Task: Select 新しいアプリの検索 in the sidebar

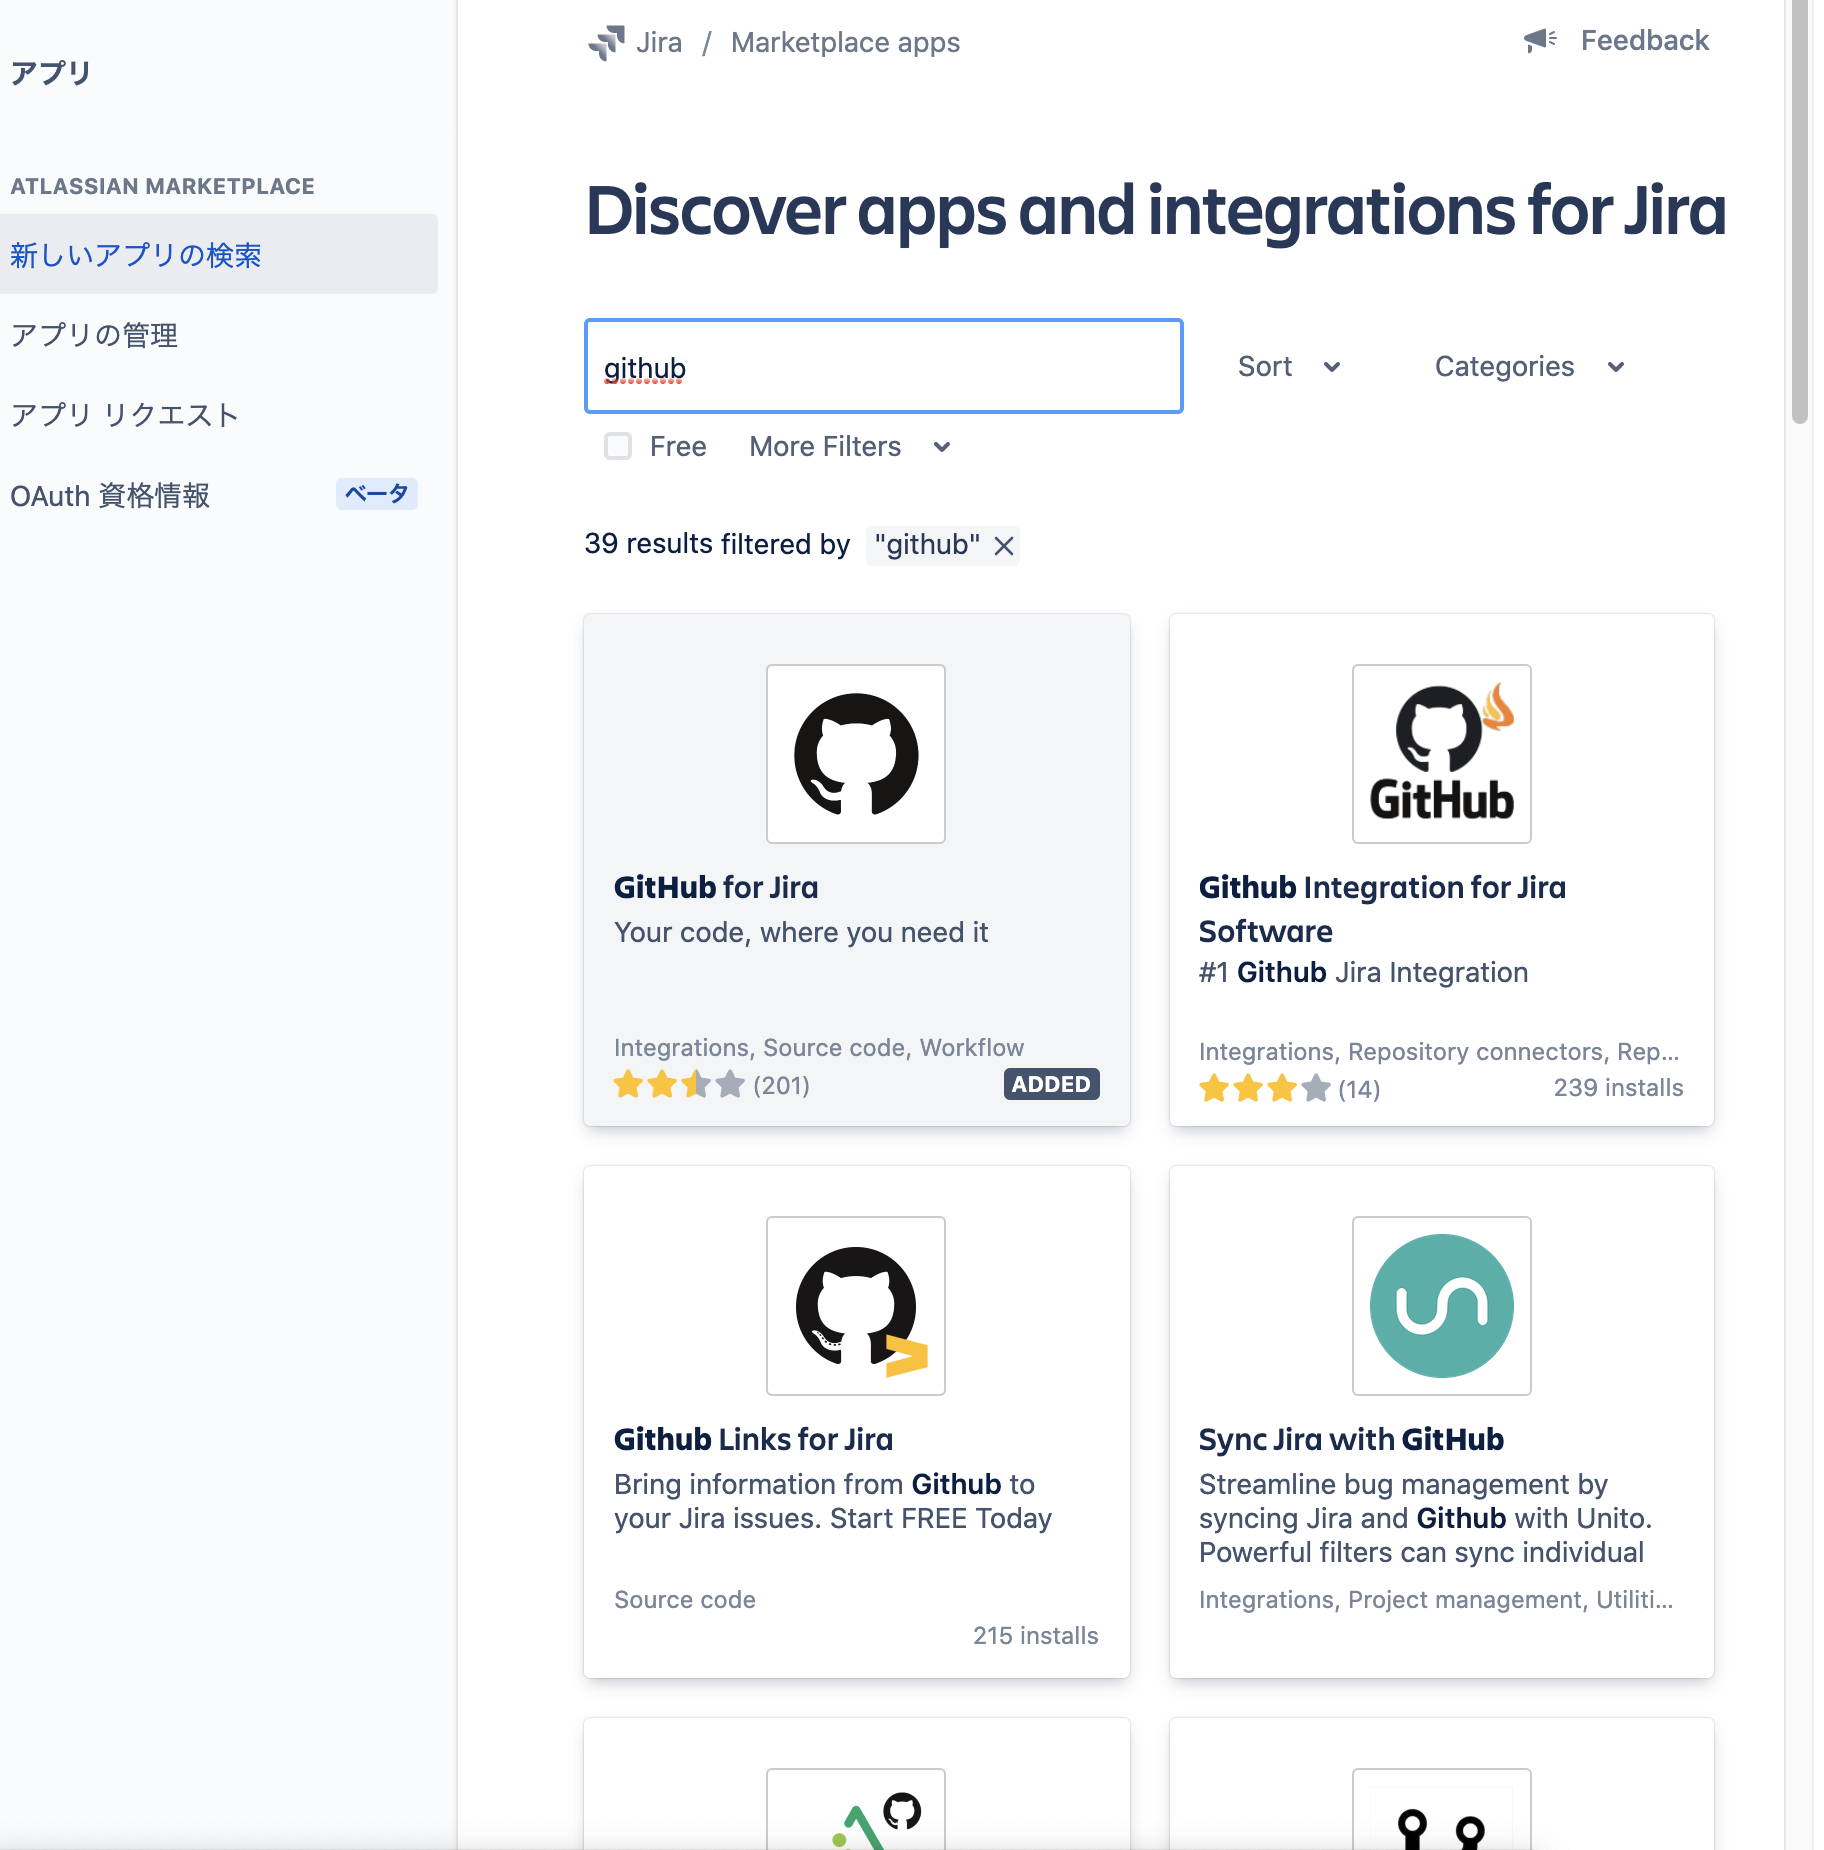Action: click(136, 255)
